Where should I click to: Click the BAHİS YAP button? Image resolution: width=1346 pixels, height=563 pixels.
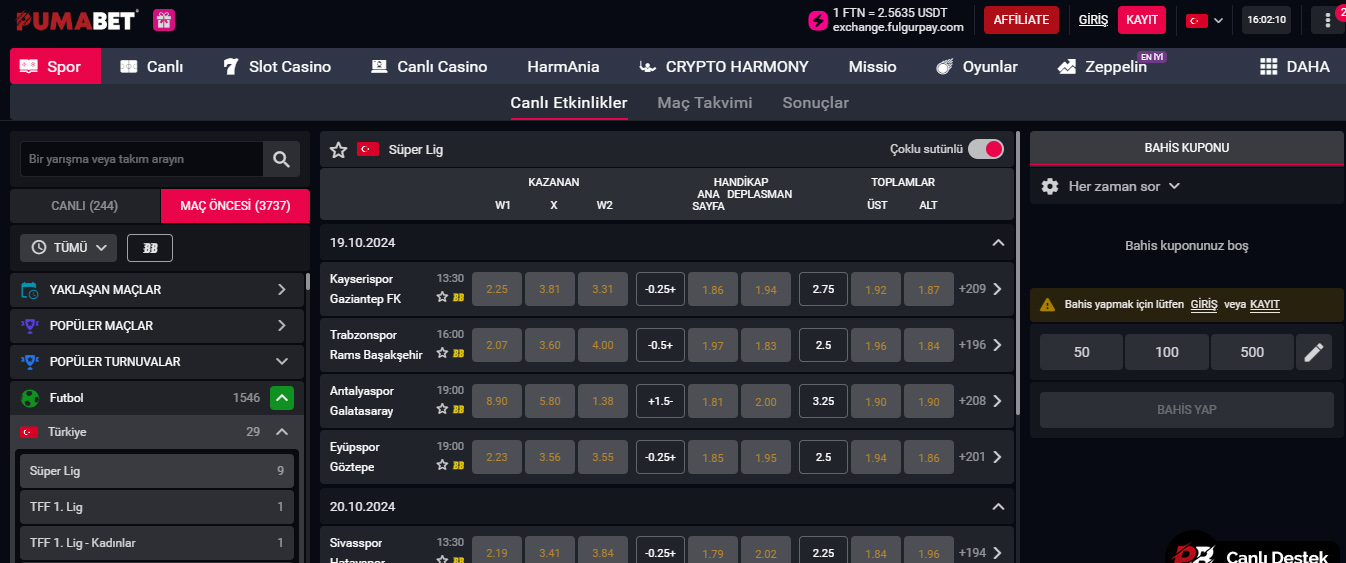(x=1187, y=410)
